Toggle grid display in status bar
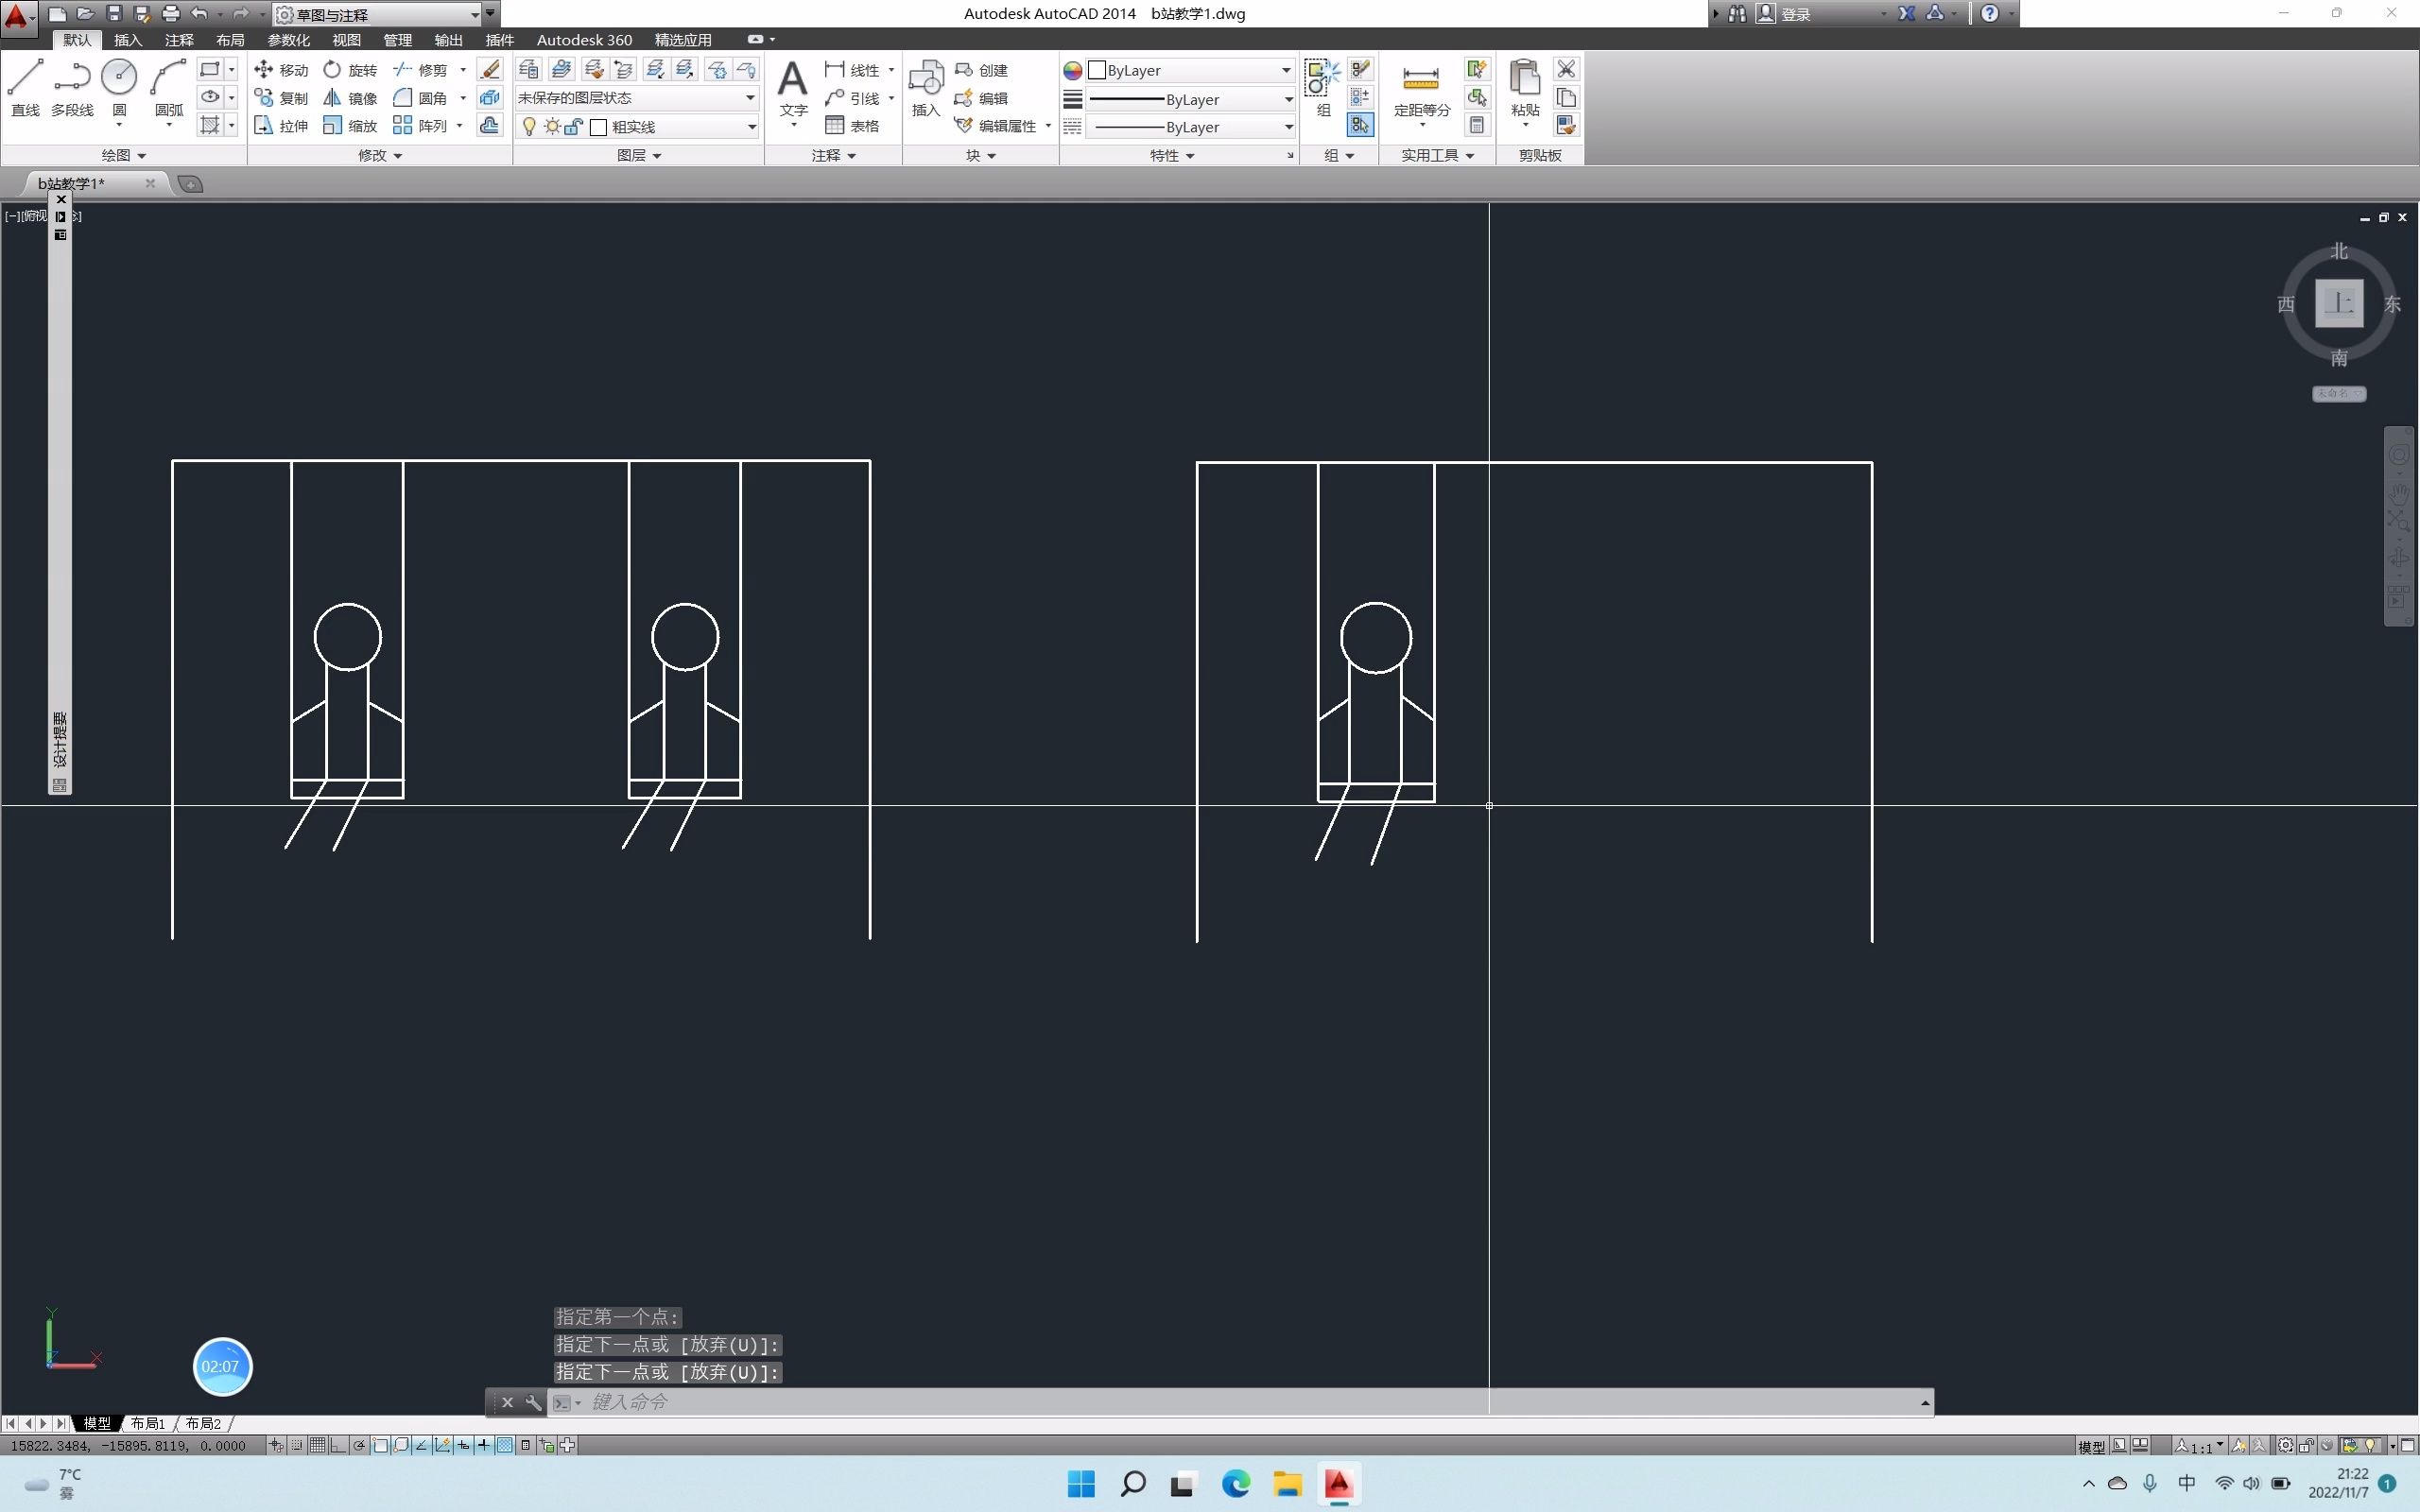 pyautogui.click(x=317, y=1445)
